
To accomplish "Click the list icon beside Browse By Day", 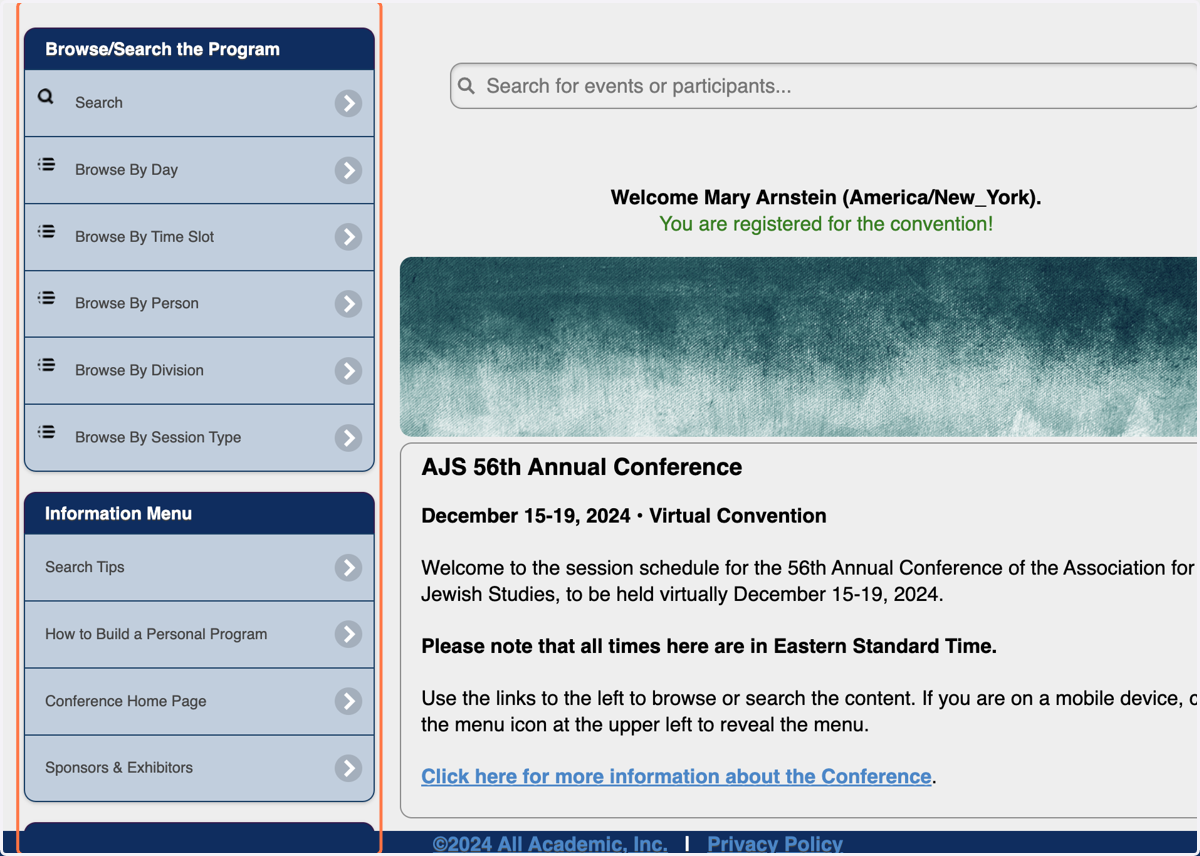I will pos(46,164).
